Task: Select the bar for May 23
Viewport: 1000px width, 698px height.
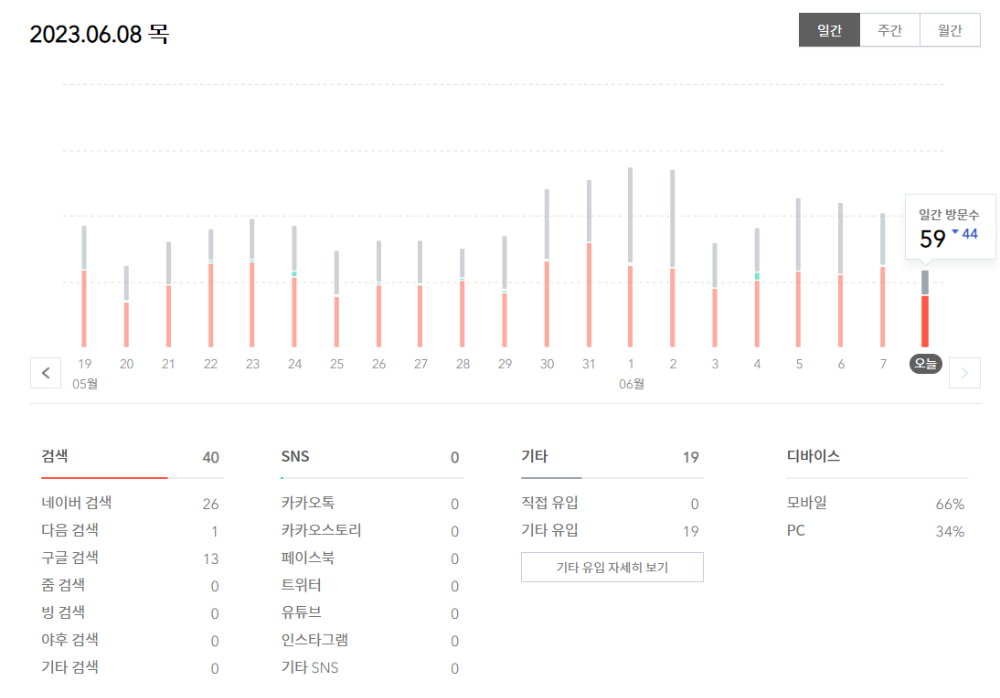Action: pyautogui.click(x=252, y=283)
